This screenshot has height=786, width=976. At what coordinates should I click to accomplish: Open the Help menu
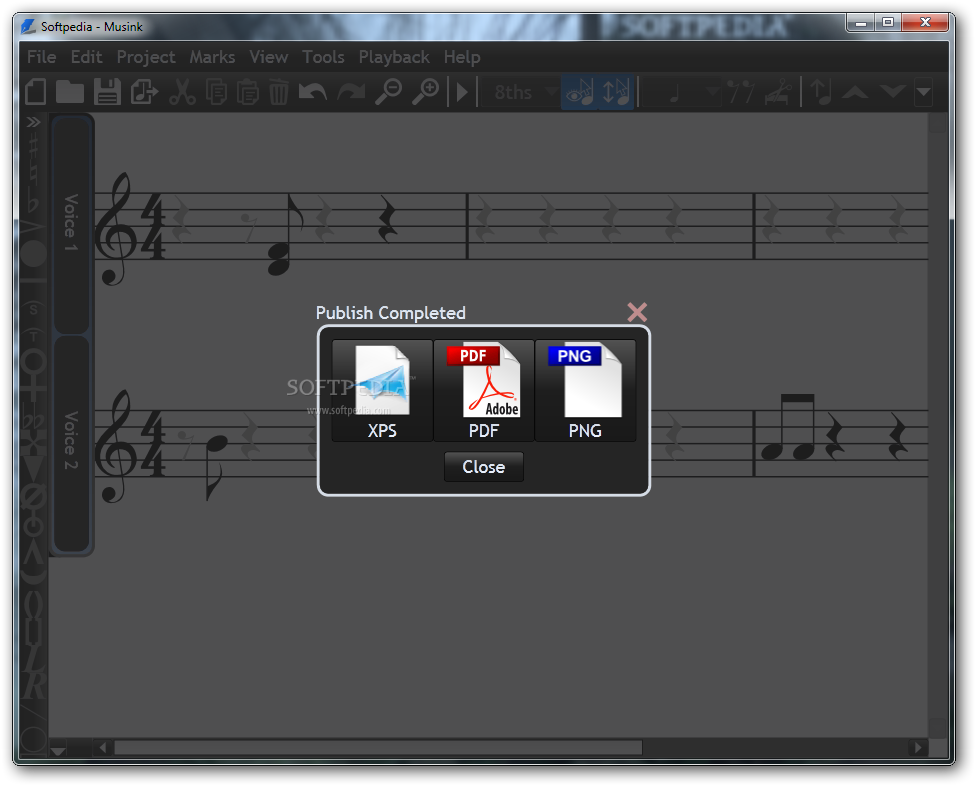tap(462, 57)
